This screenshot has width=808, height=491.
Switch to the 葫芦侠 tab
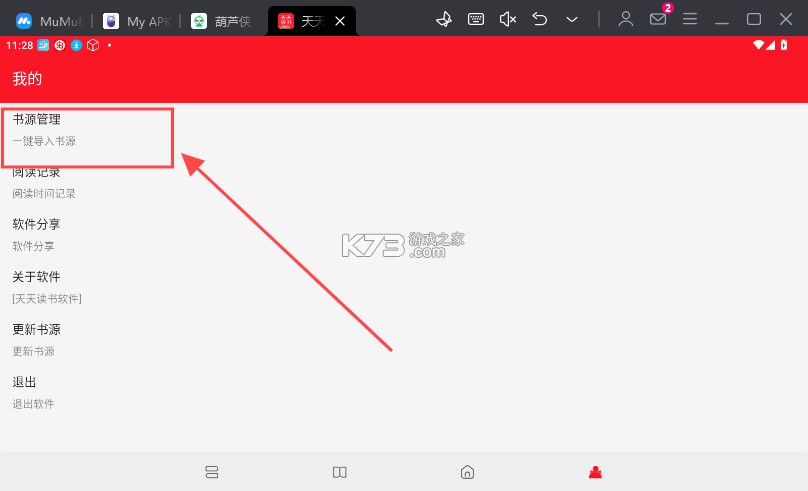click(221, 21)
